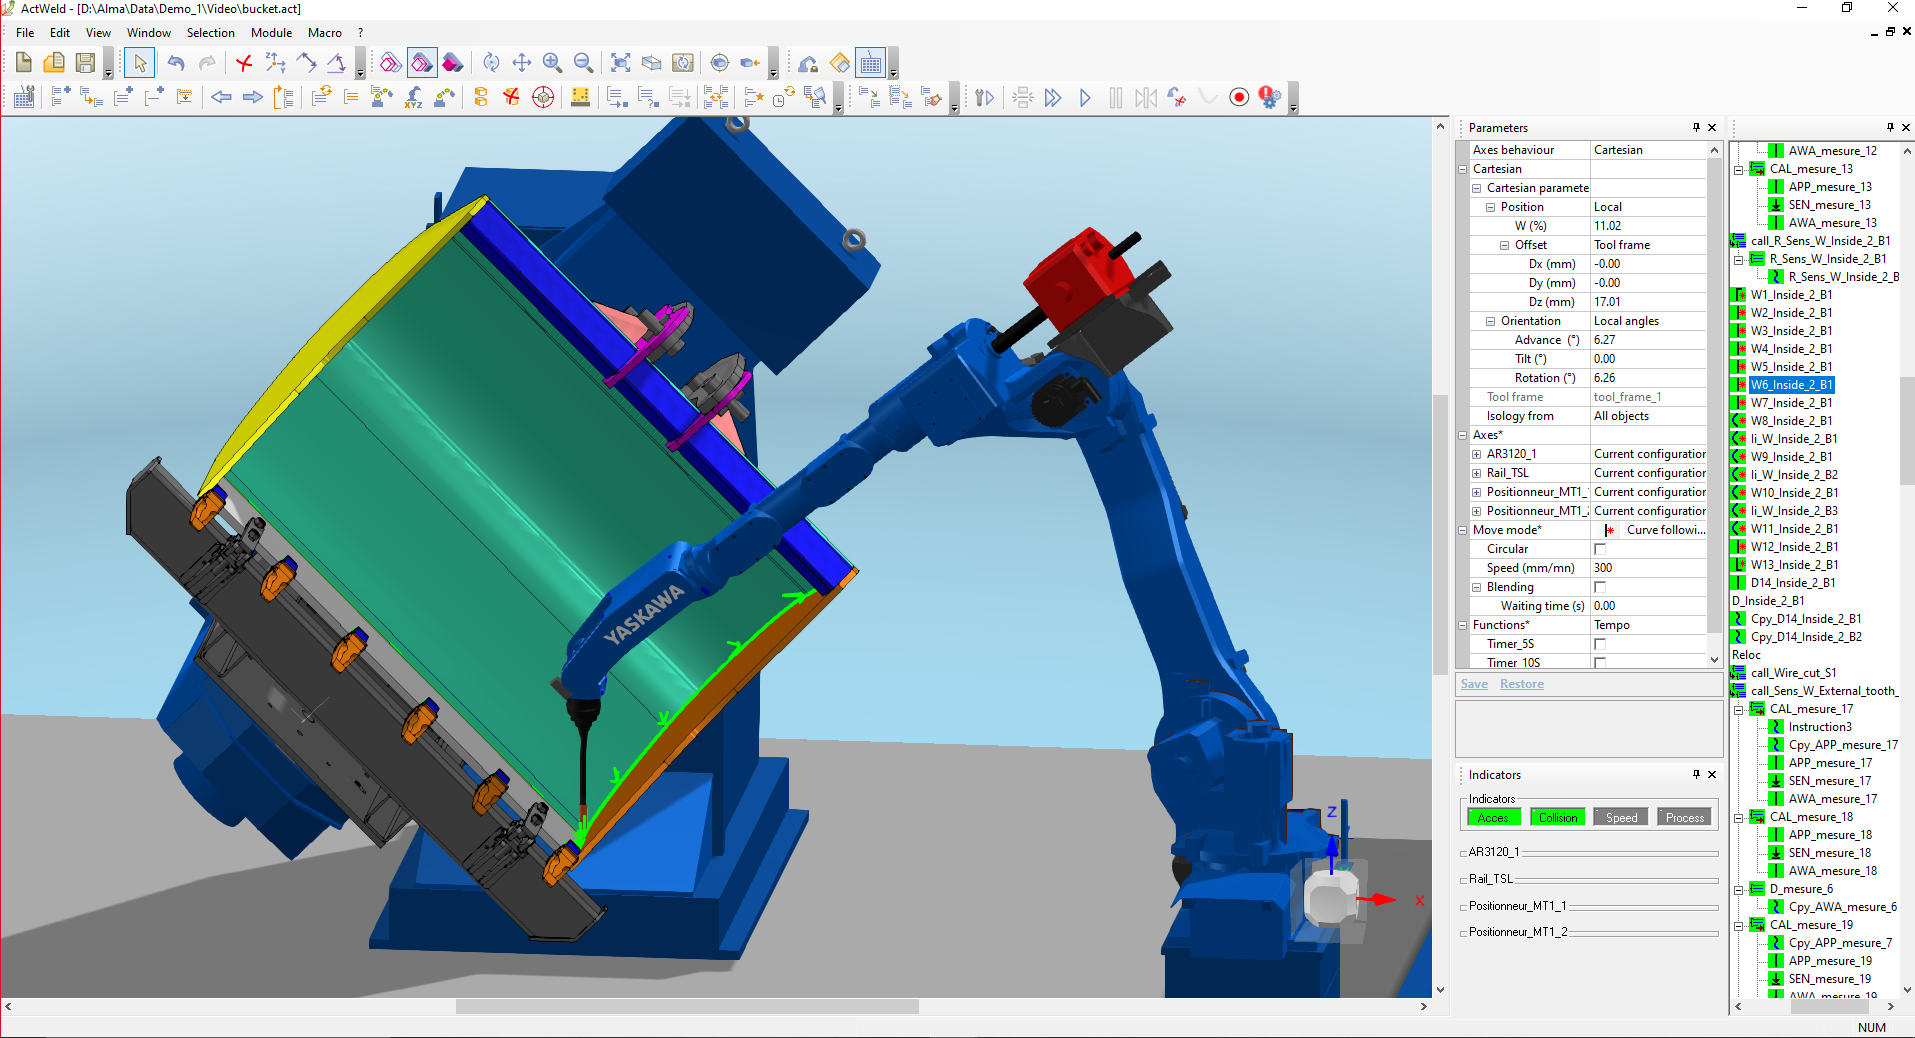Click the Restore link
Screen dimensions: 1915x1038
pos(1521,684)
